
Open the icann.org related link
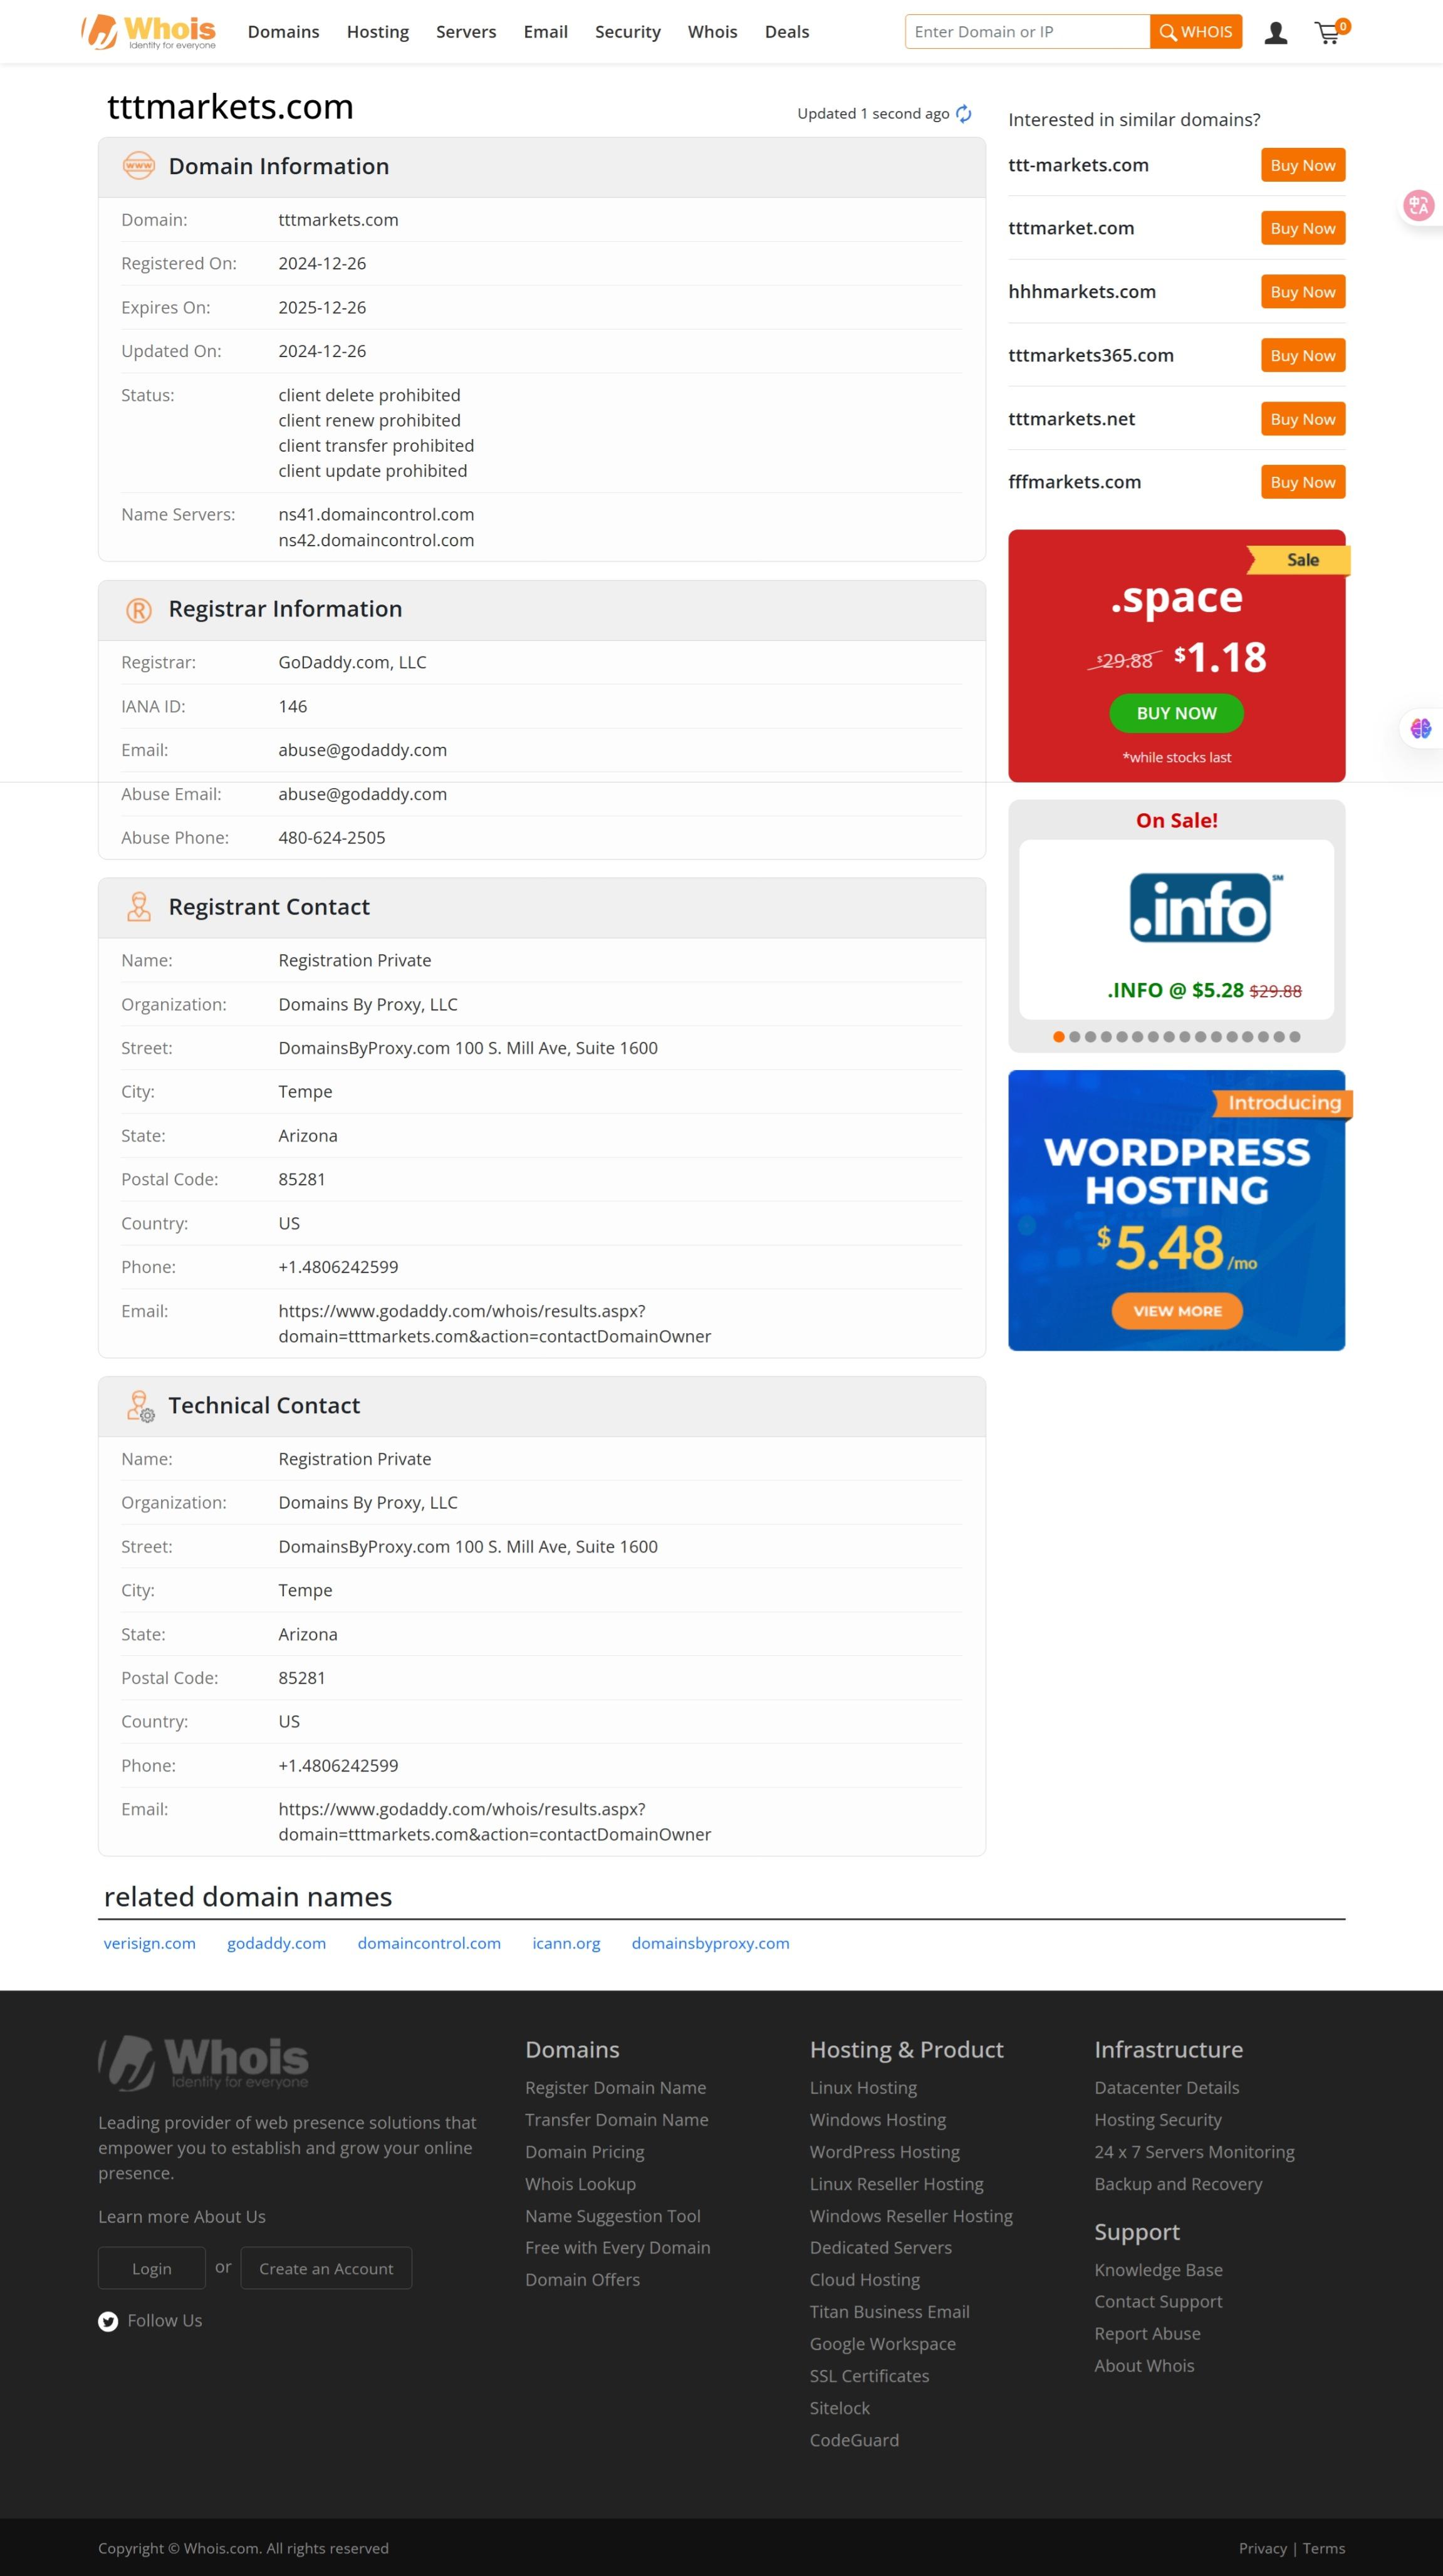click(566, 1943)
